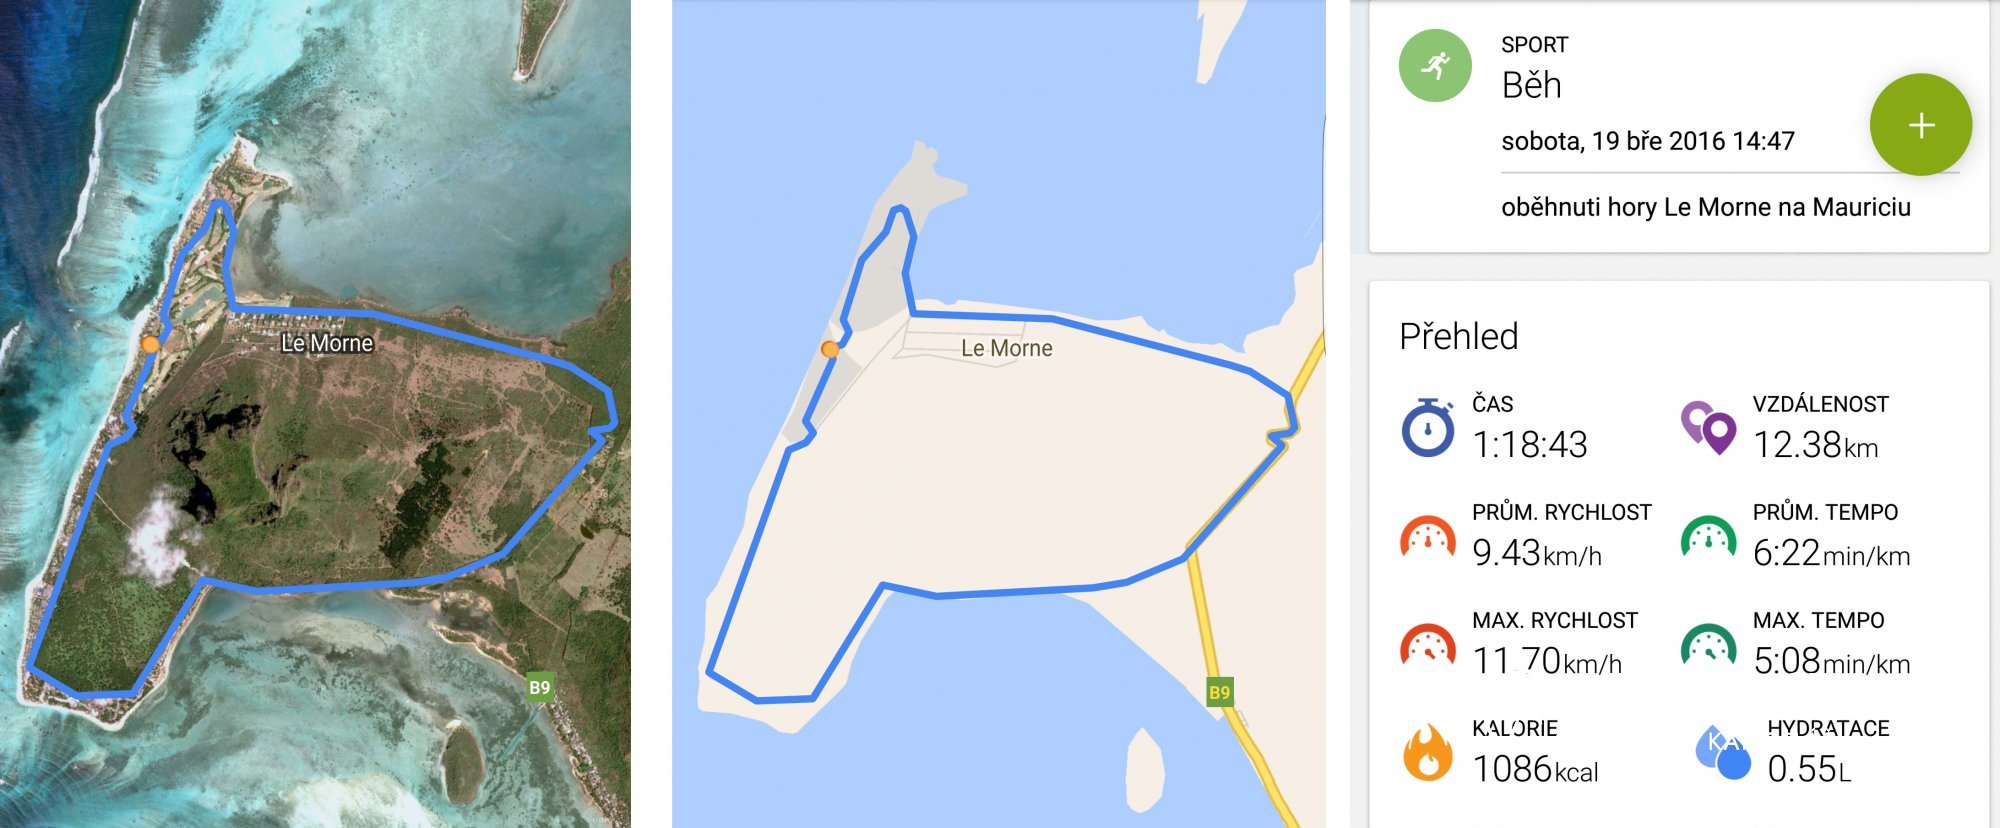Click the date sobota, 19 bře 2016 14:47
The height and width of the screenshot is (828, 2000).
point(1648,141)
